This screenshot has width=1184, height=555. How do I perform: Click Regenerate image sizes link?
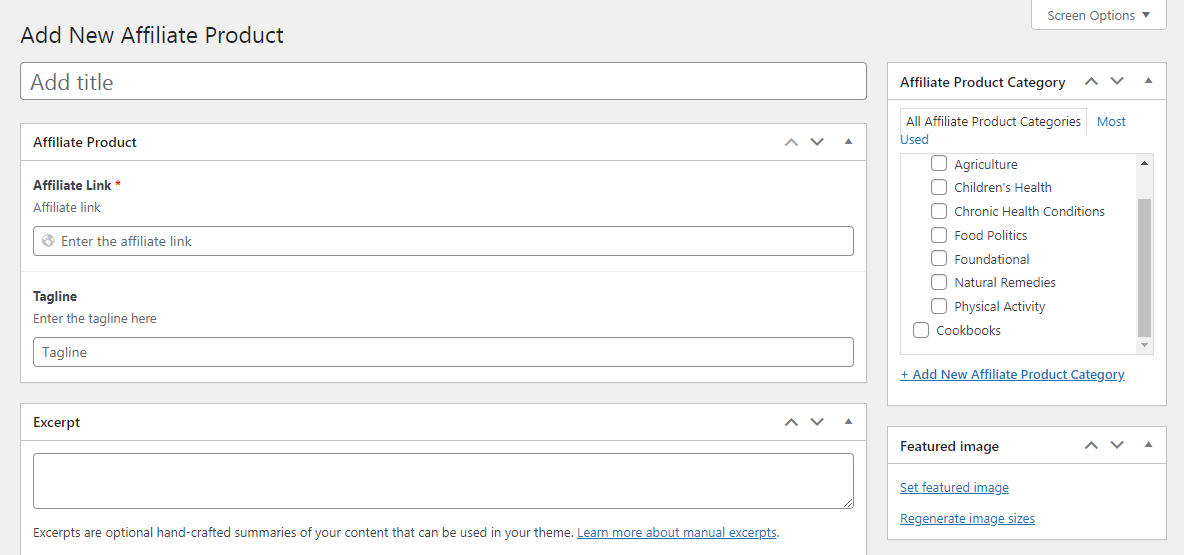coord(967,519)
